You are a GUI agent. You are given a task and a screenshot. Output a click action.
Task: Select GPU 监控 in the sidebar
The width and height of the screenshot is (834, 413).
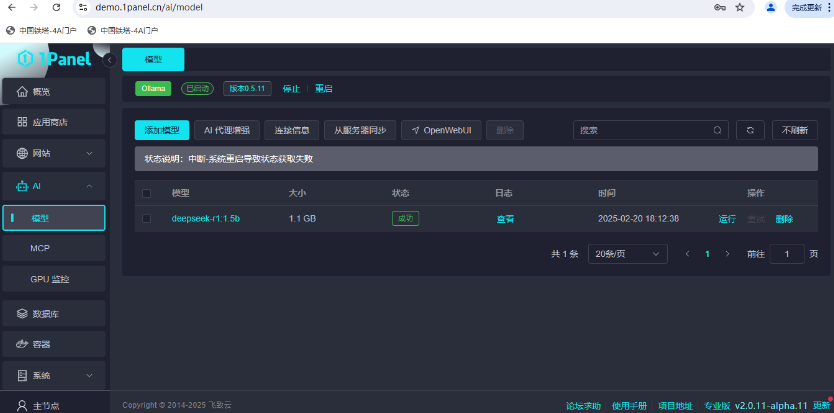(50, 278)
